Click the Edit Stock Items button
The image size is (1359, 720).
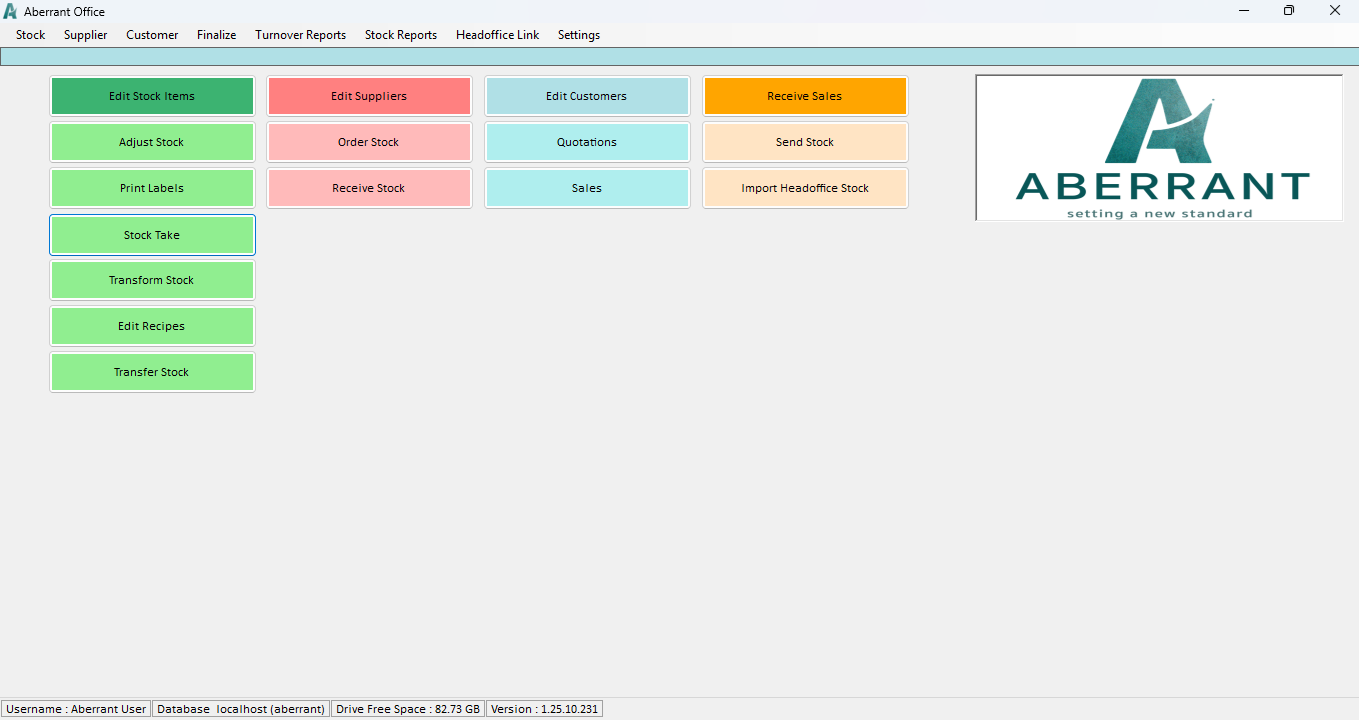click(152, 97)
